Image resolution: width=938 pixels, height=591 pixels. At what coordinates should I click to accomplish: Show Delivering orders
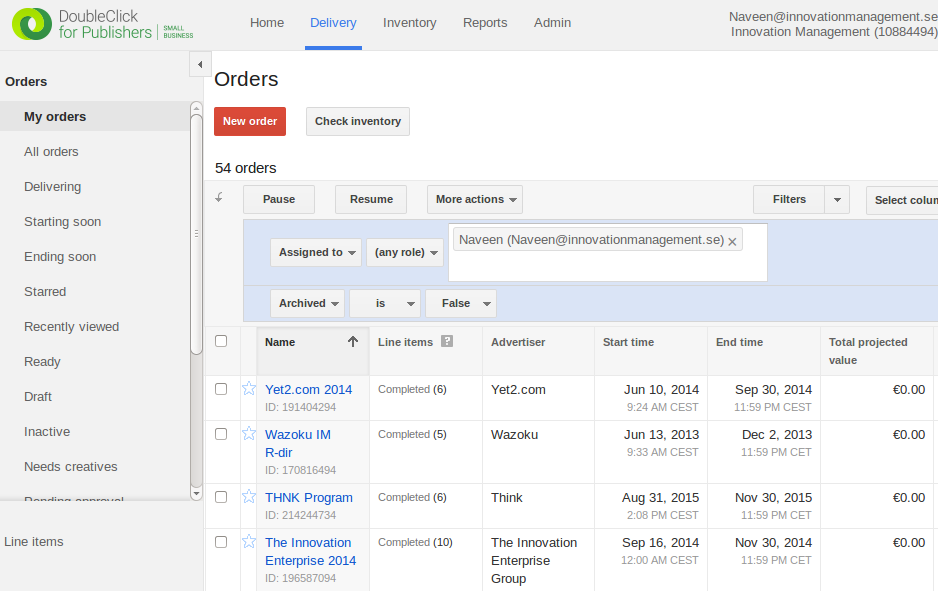[53, 187]
